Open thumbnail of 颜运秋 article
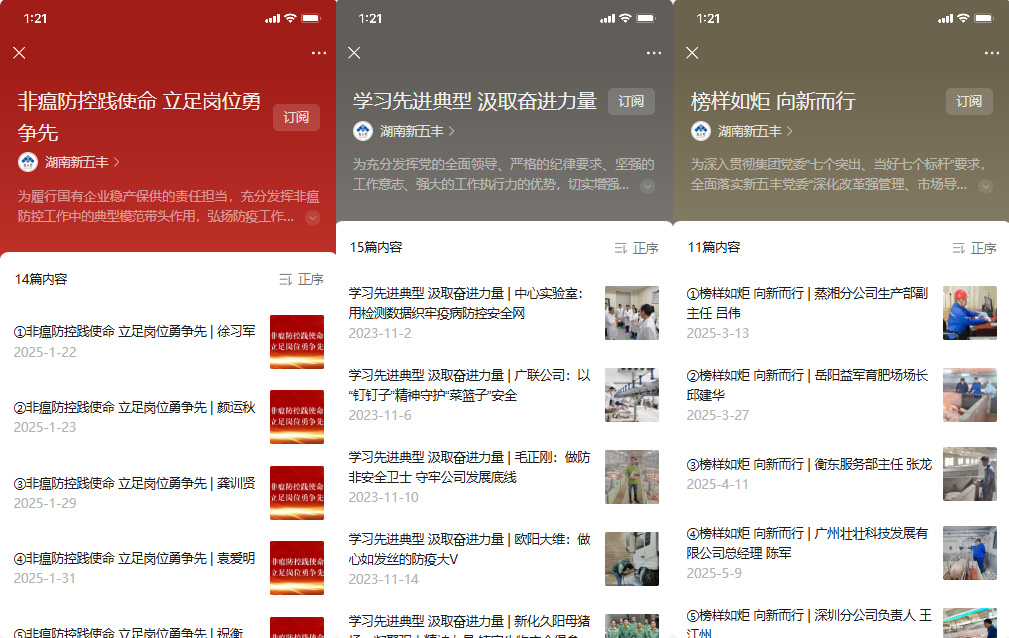The width and height of the screenshot is (1009, 638). (297, 417)
